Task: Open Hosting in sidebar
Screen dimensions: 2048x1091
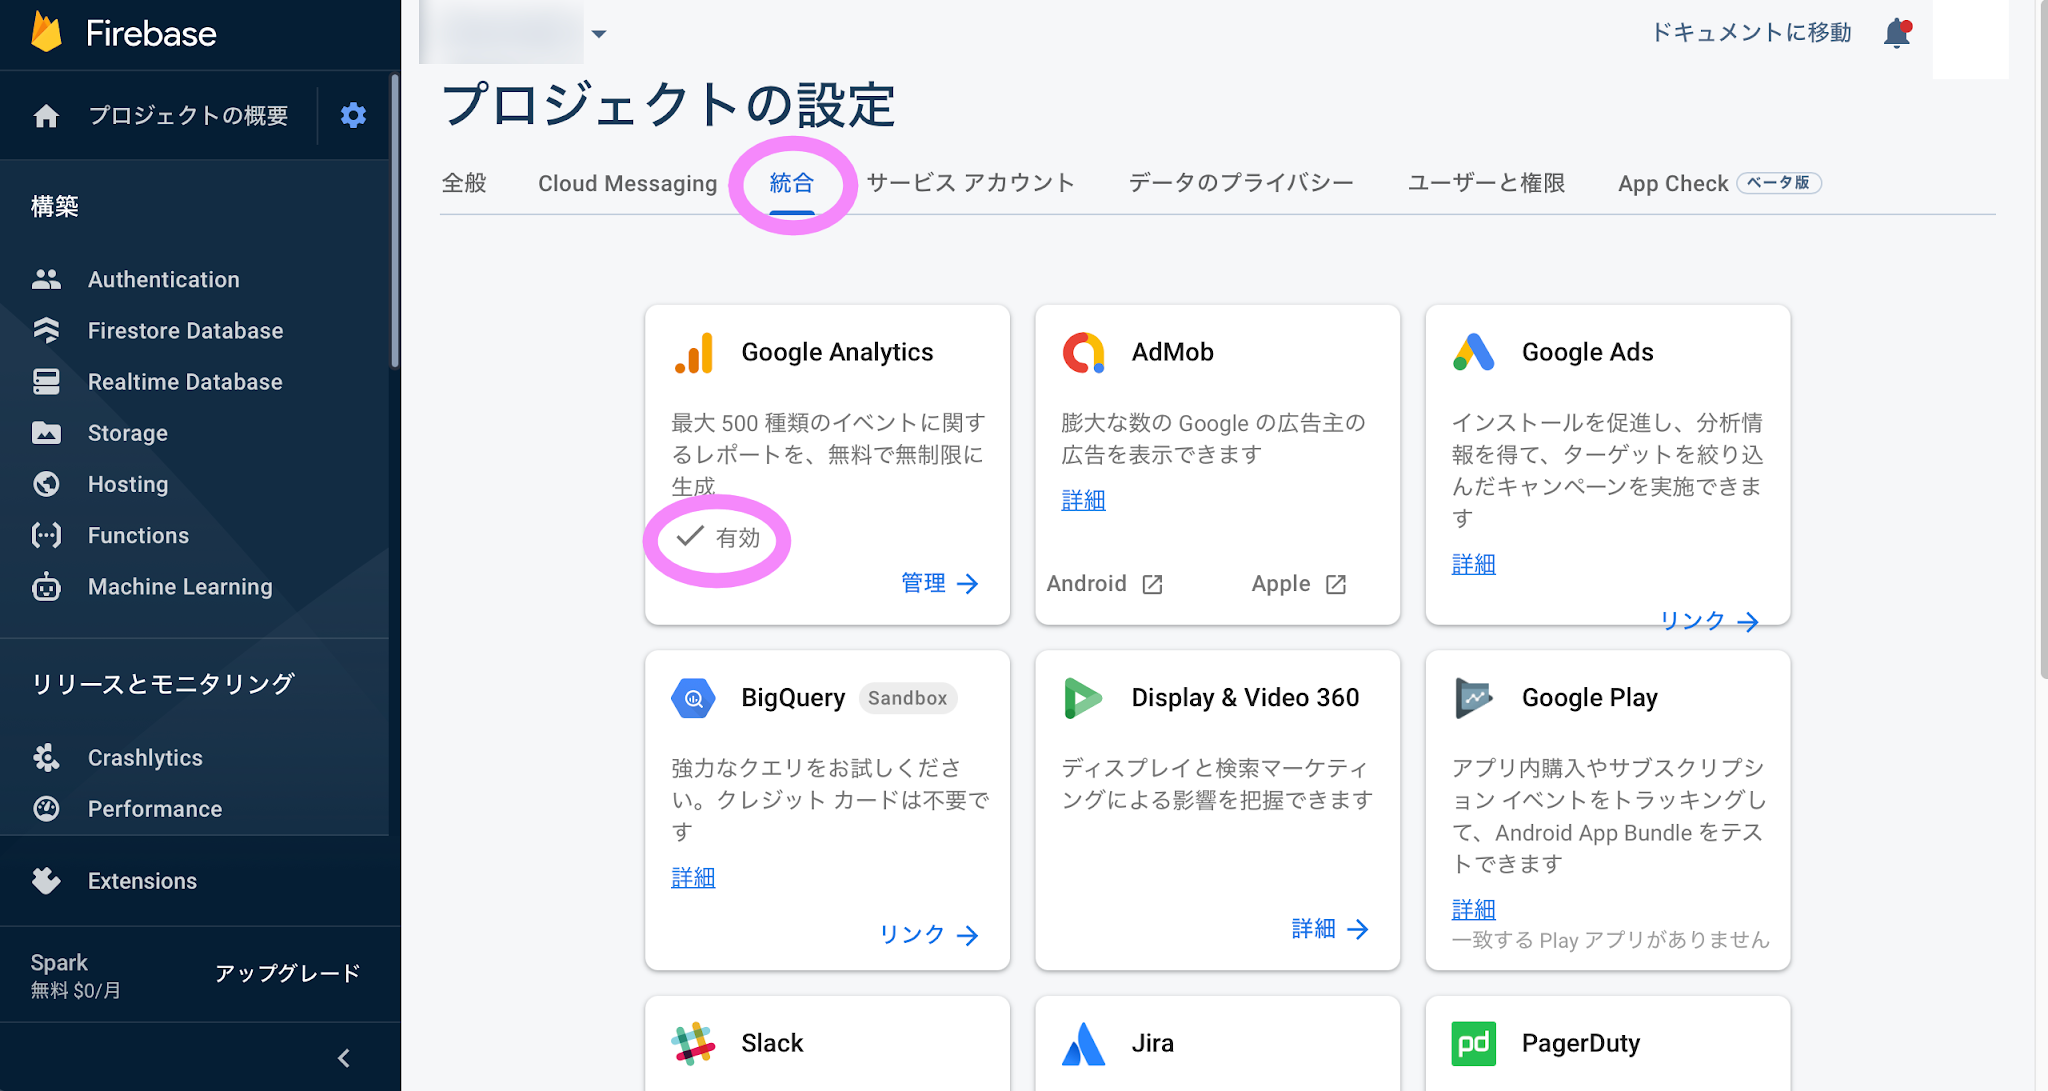Action: point(128,484)
